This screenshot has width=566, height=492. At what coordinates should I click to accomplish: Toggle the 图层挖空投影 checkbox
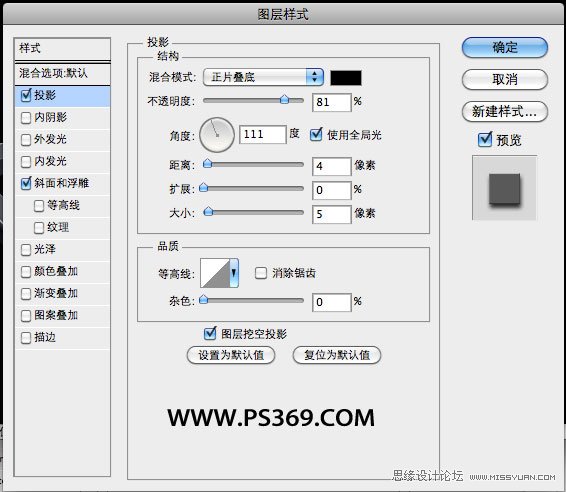click(x=210, y=333)
